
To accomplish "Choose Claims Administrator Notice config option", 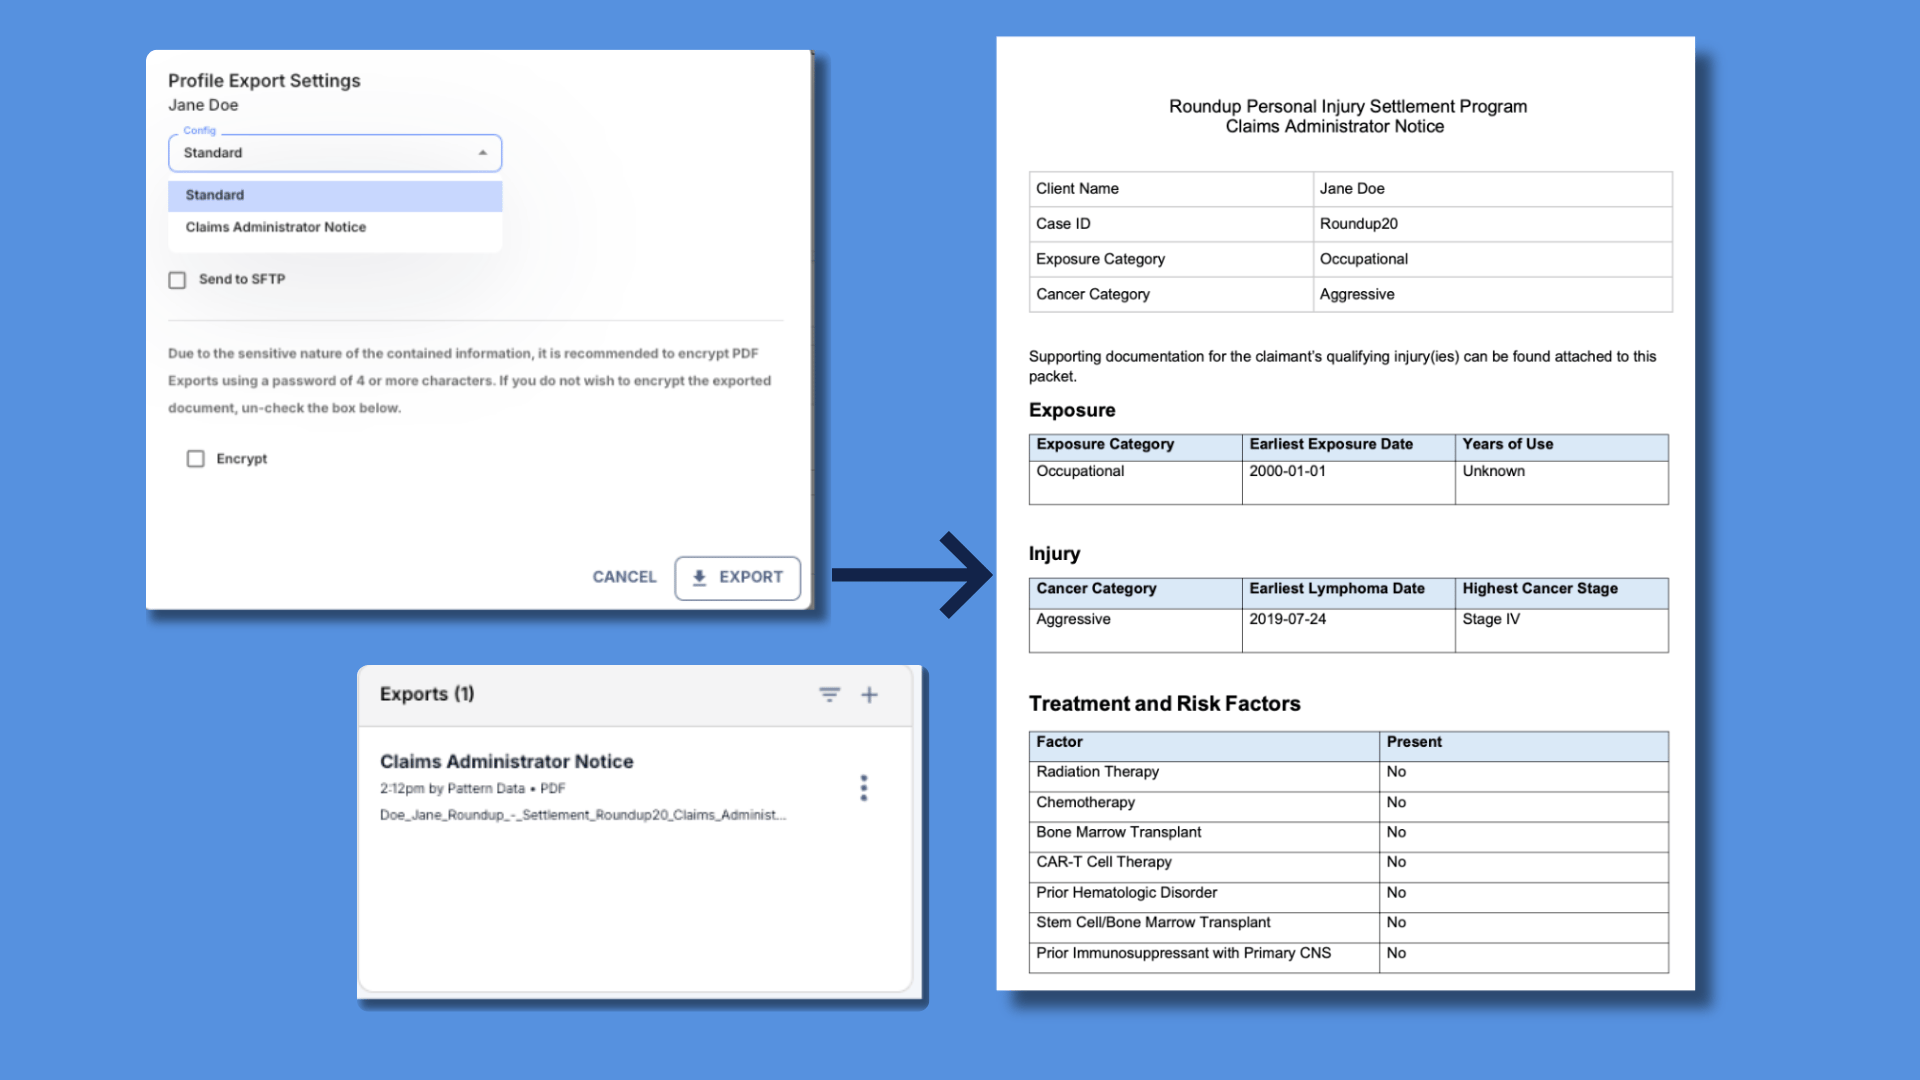I will (335, 227).
